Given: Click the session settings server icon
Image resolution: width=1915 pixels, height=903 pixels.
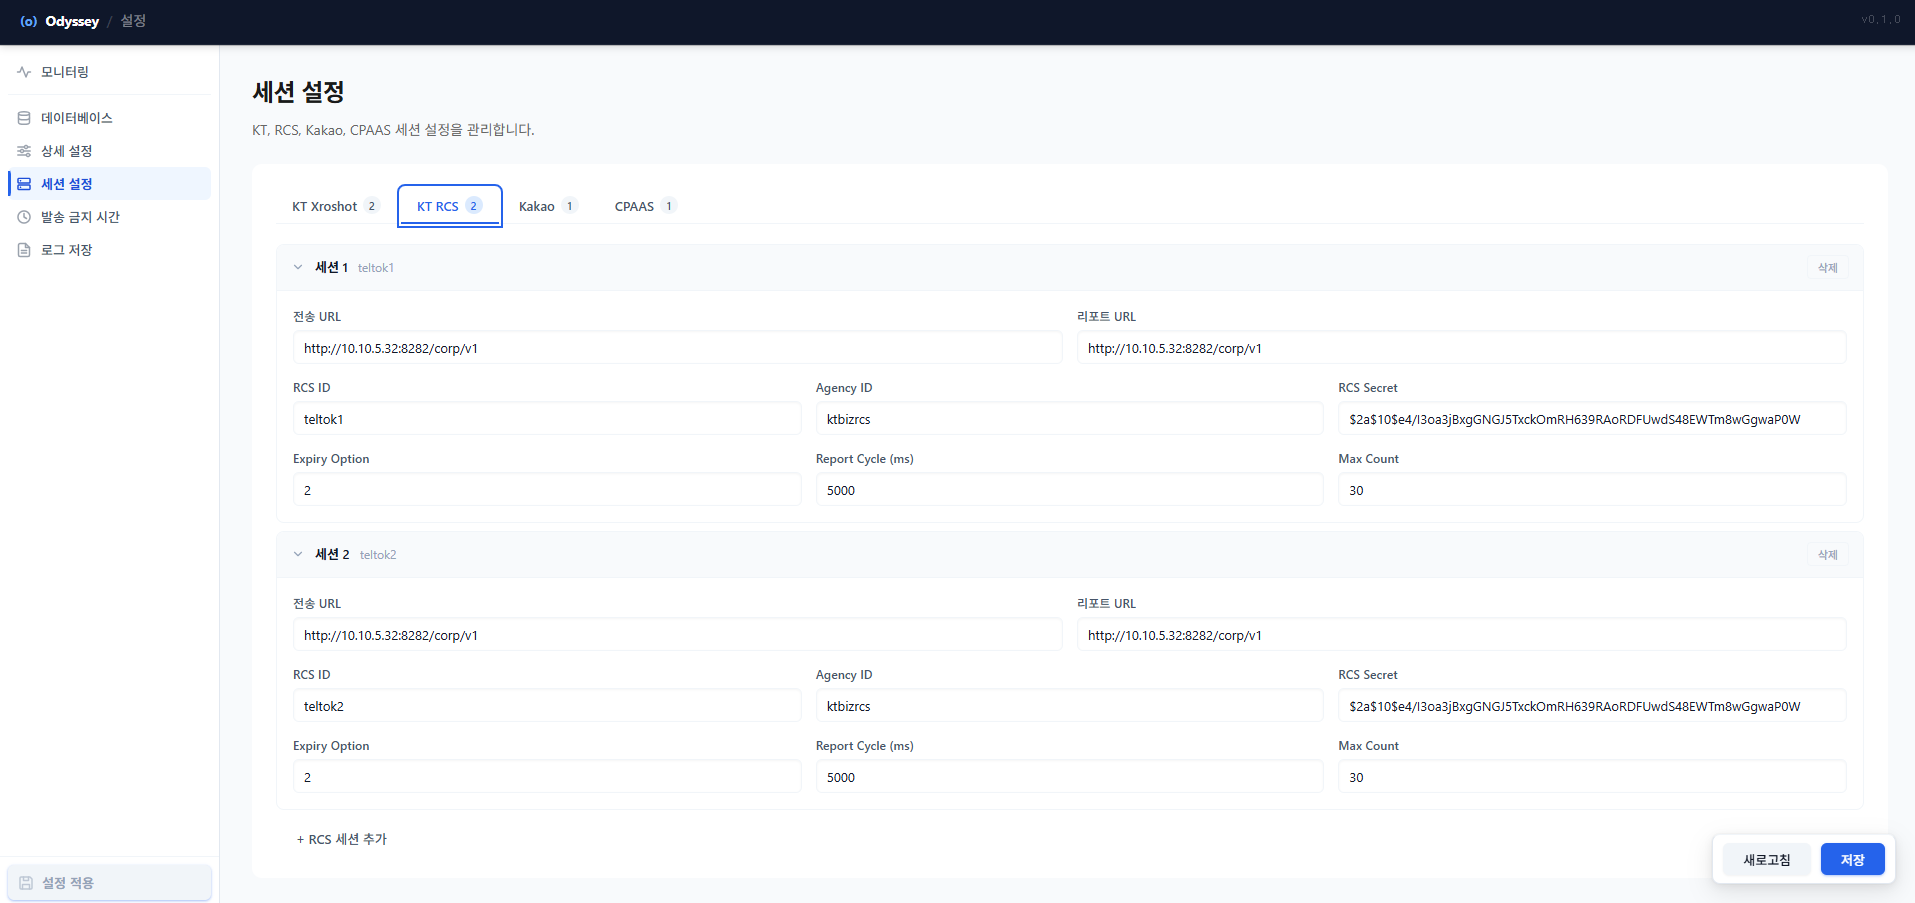Looking at the screenshot, I should click(x=24, y=184).
